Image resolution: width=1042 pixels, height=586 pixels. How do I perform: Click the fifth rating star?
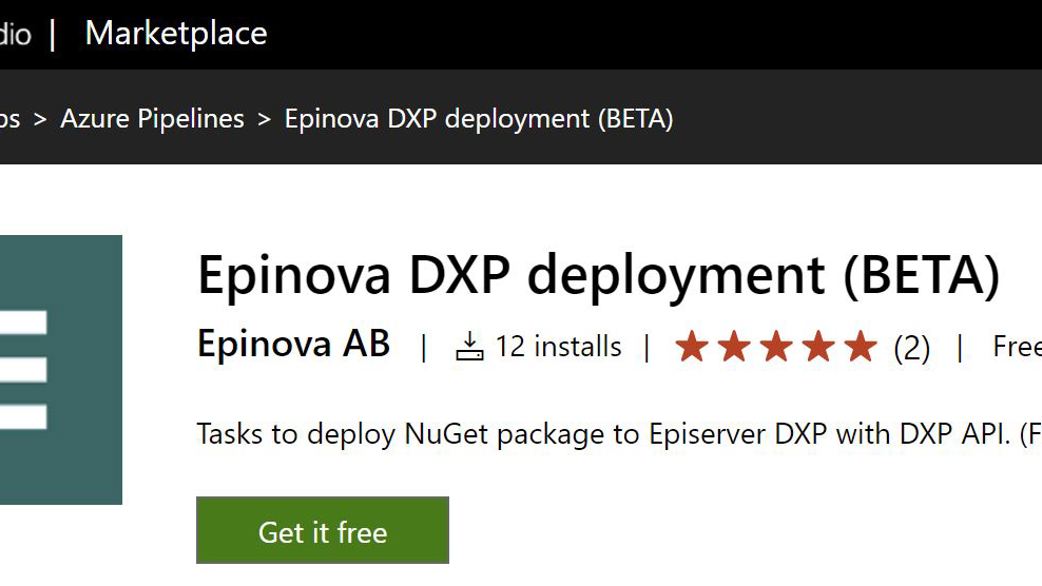point(861,346)
